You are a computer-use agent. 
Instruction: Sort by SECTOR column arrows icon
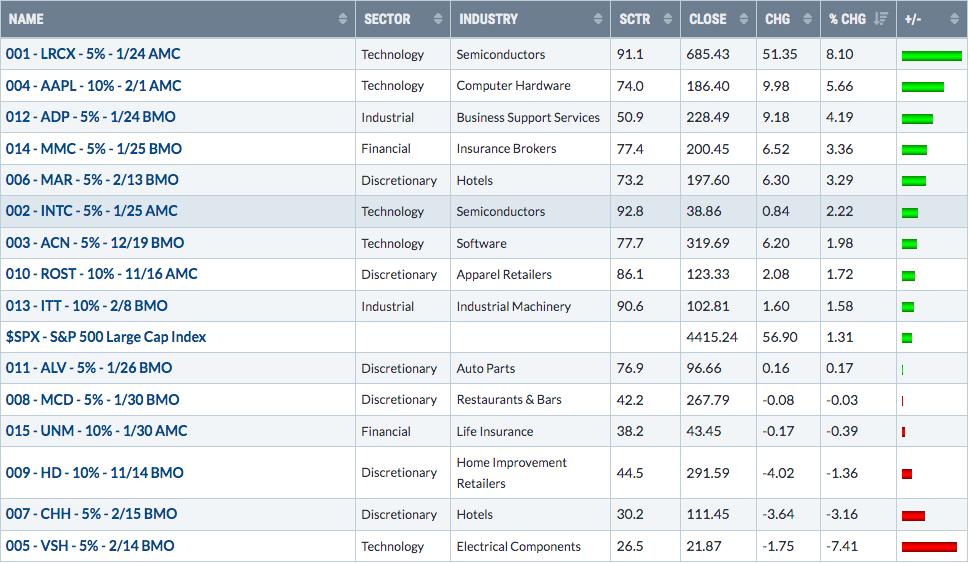[x=438, y=19]
